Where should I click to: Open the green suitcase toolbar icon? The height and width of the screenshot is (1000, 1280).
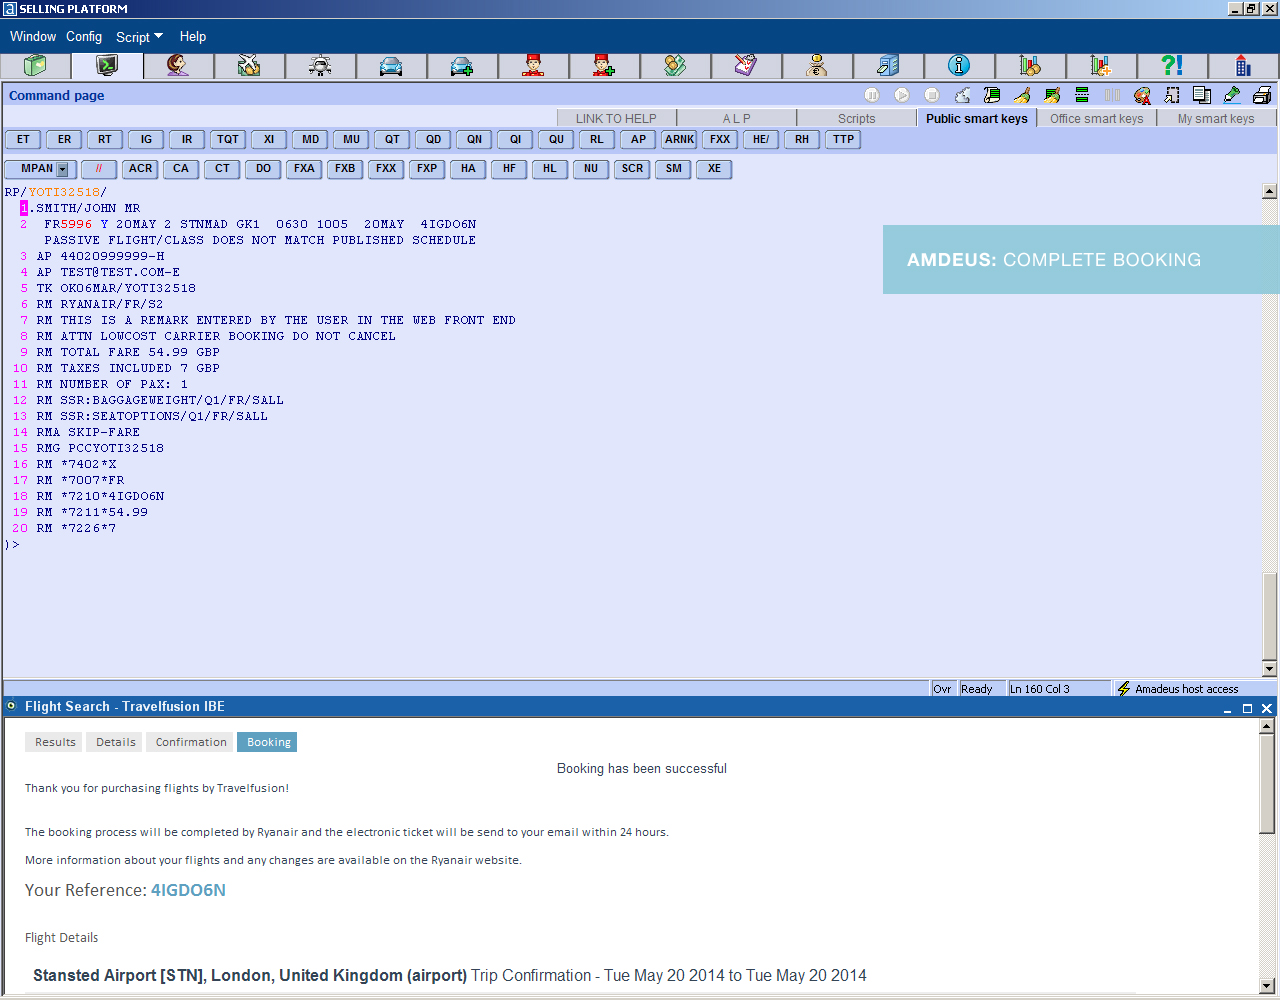tap(36, 66)
